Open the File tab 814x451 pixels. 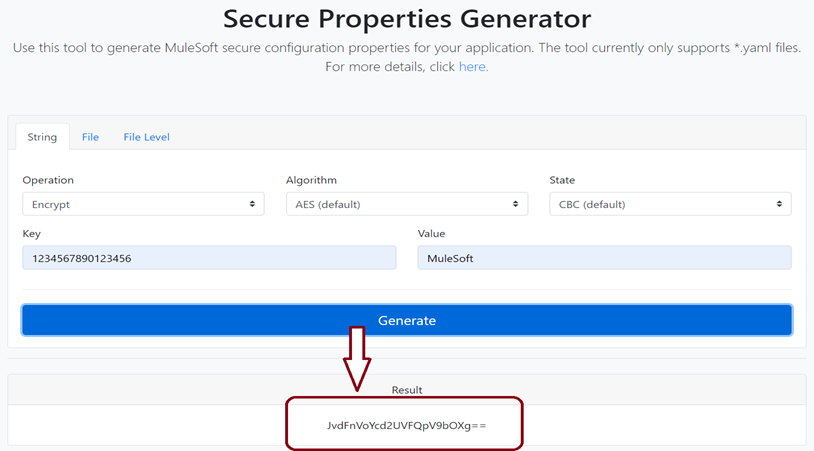pyautogui.click(x=90, y=137)
